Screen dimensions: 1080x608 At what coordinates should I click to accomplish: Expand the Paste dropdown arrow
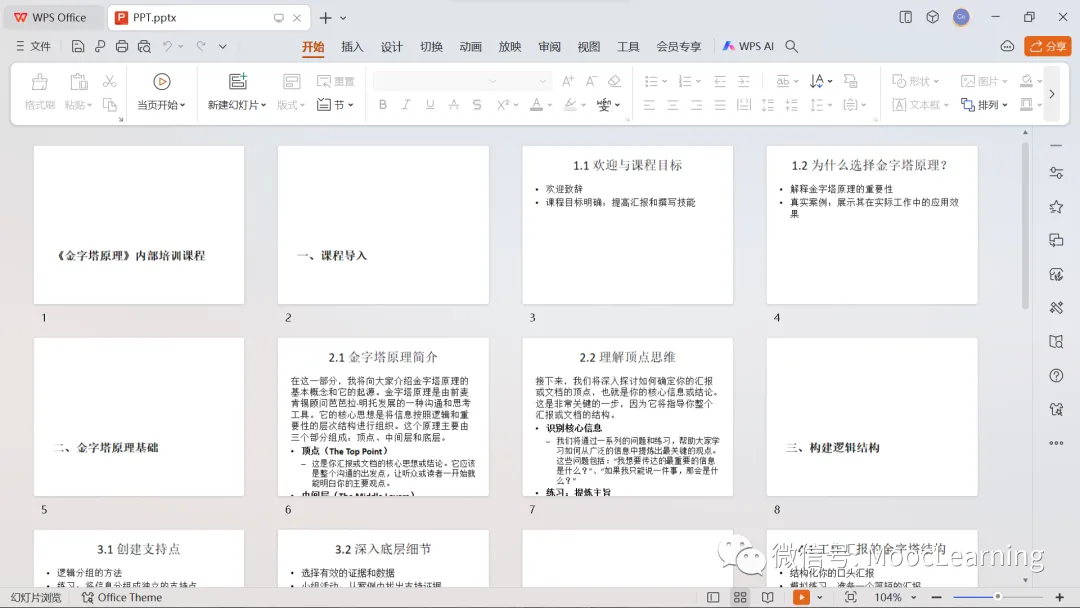pyautogui.click(x=90, y=105)
